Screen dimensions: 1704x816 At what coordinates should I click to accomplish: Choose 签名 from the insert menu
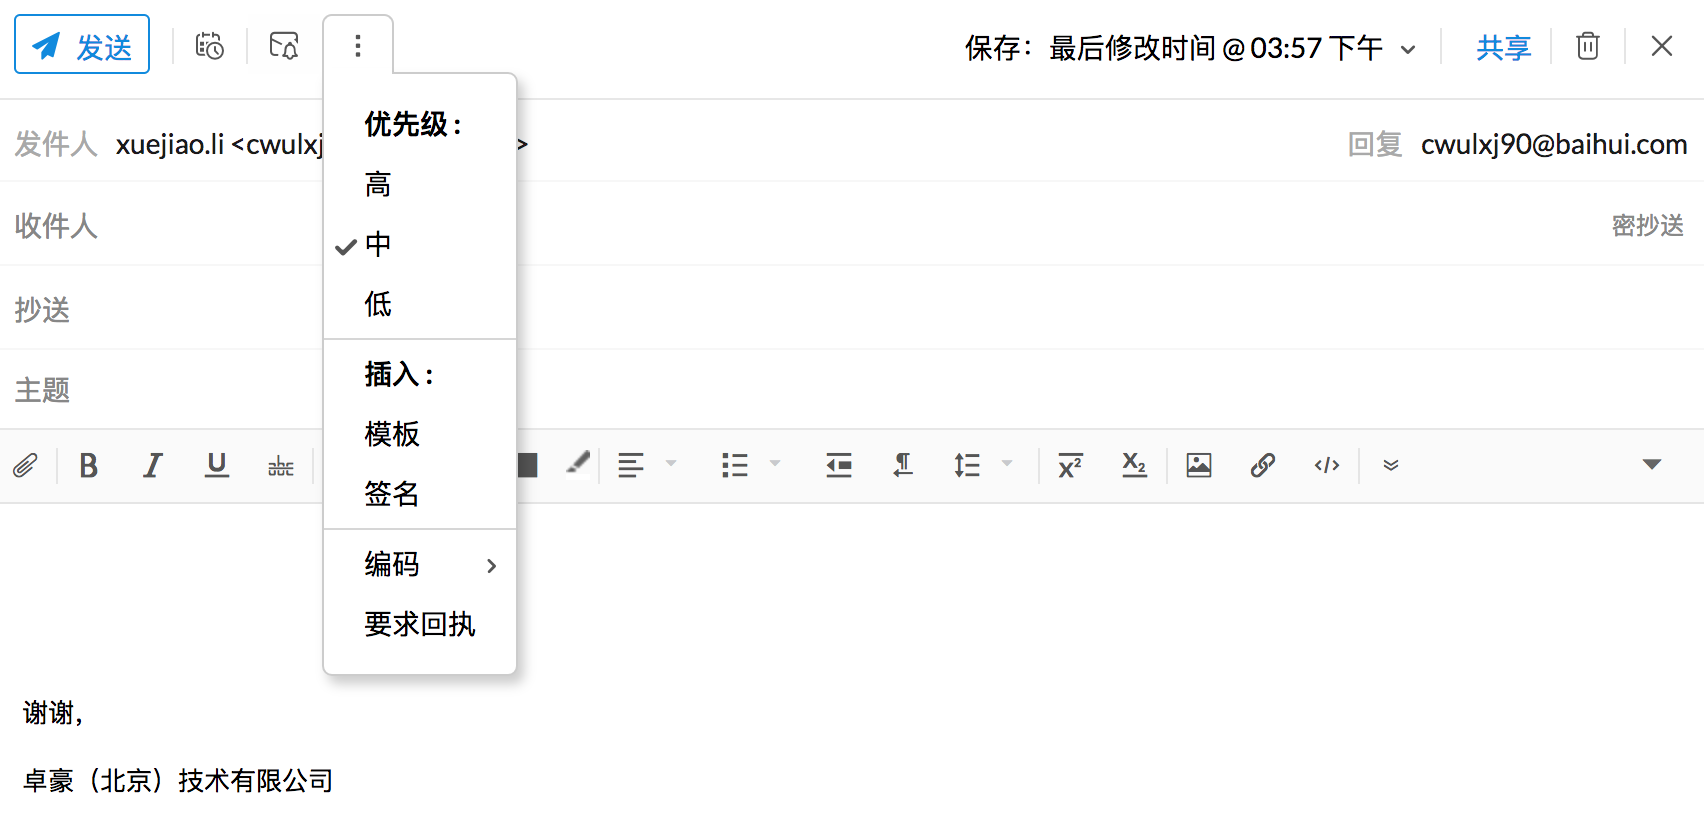point(392,494)
